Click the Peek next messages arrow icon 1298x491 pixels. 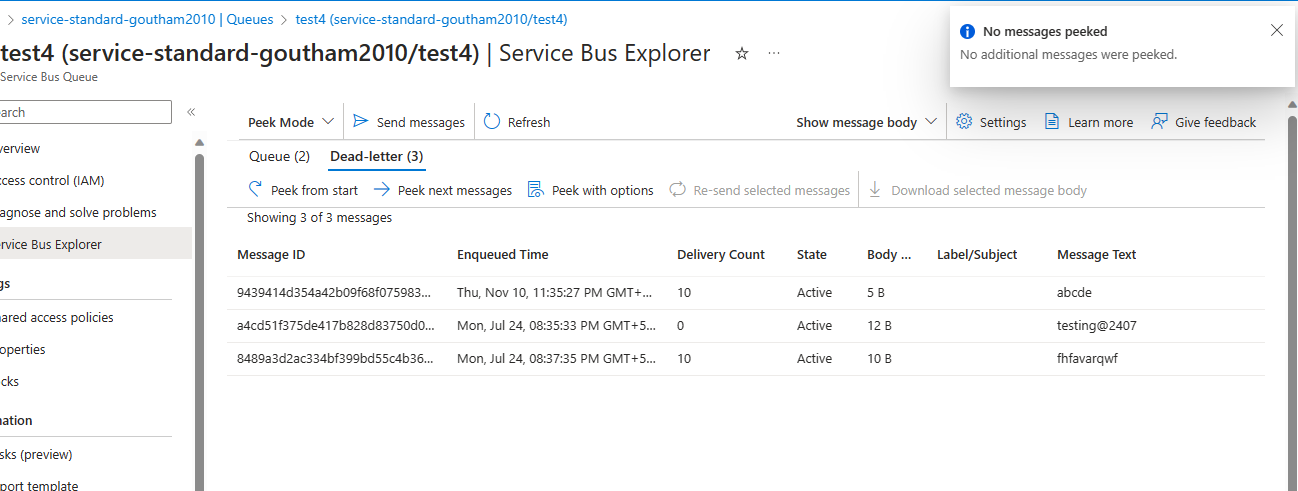381,190
